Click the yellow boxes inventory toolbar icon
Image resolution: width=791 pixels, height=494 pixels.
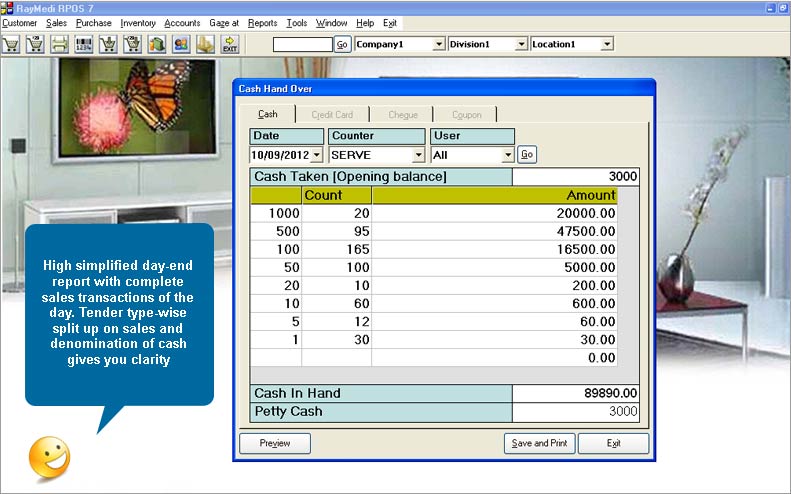[205, 44]
